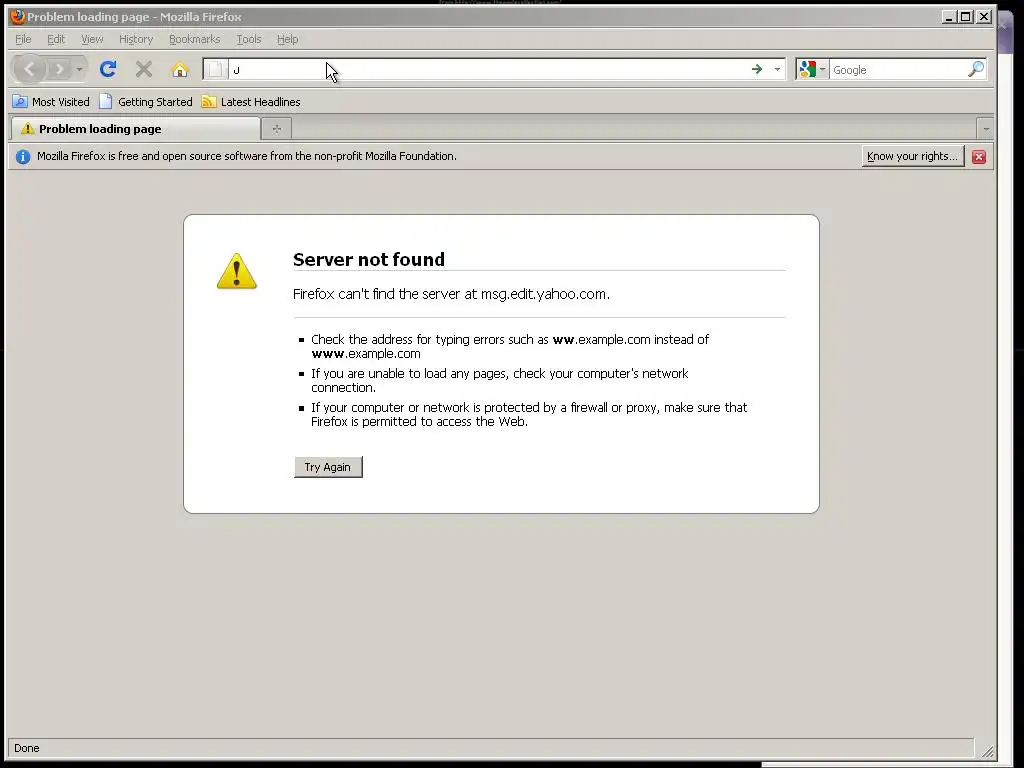Open the Latest Headlines feed bookmark
The width and height of the screenshot is (1024, 768).
(251, 102)
